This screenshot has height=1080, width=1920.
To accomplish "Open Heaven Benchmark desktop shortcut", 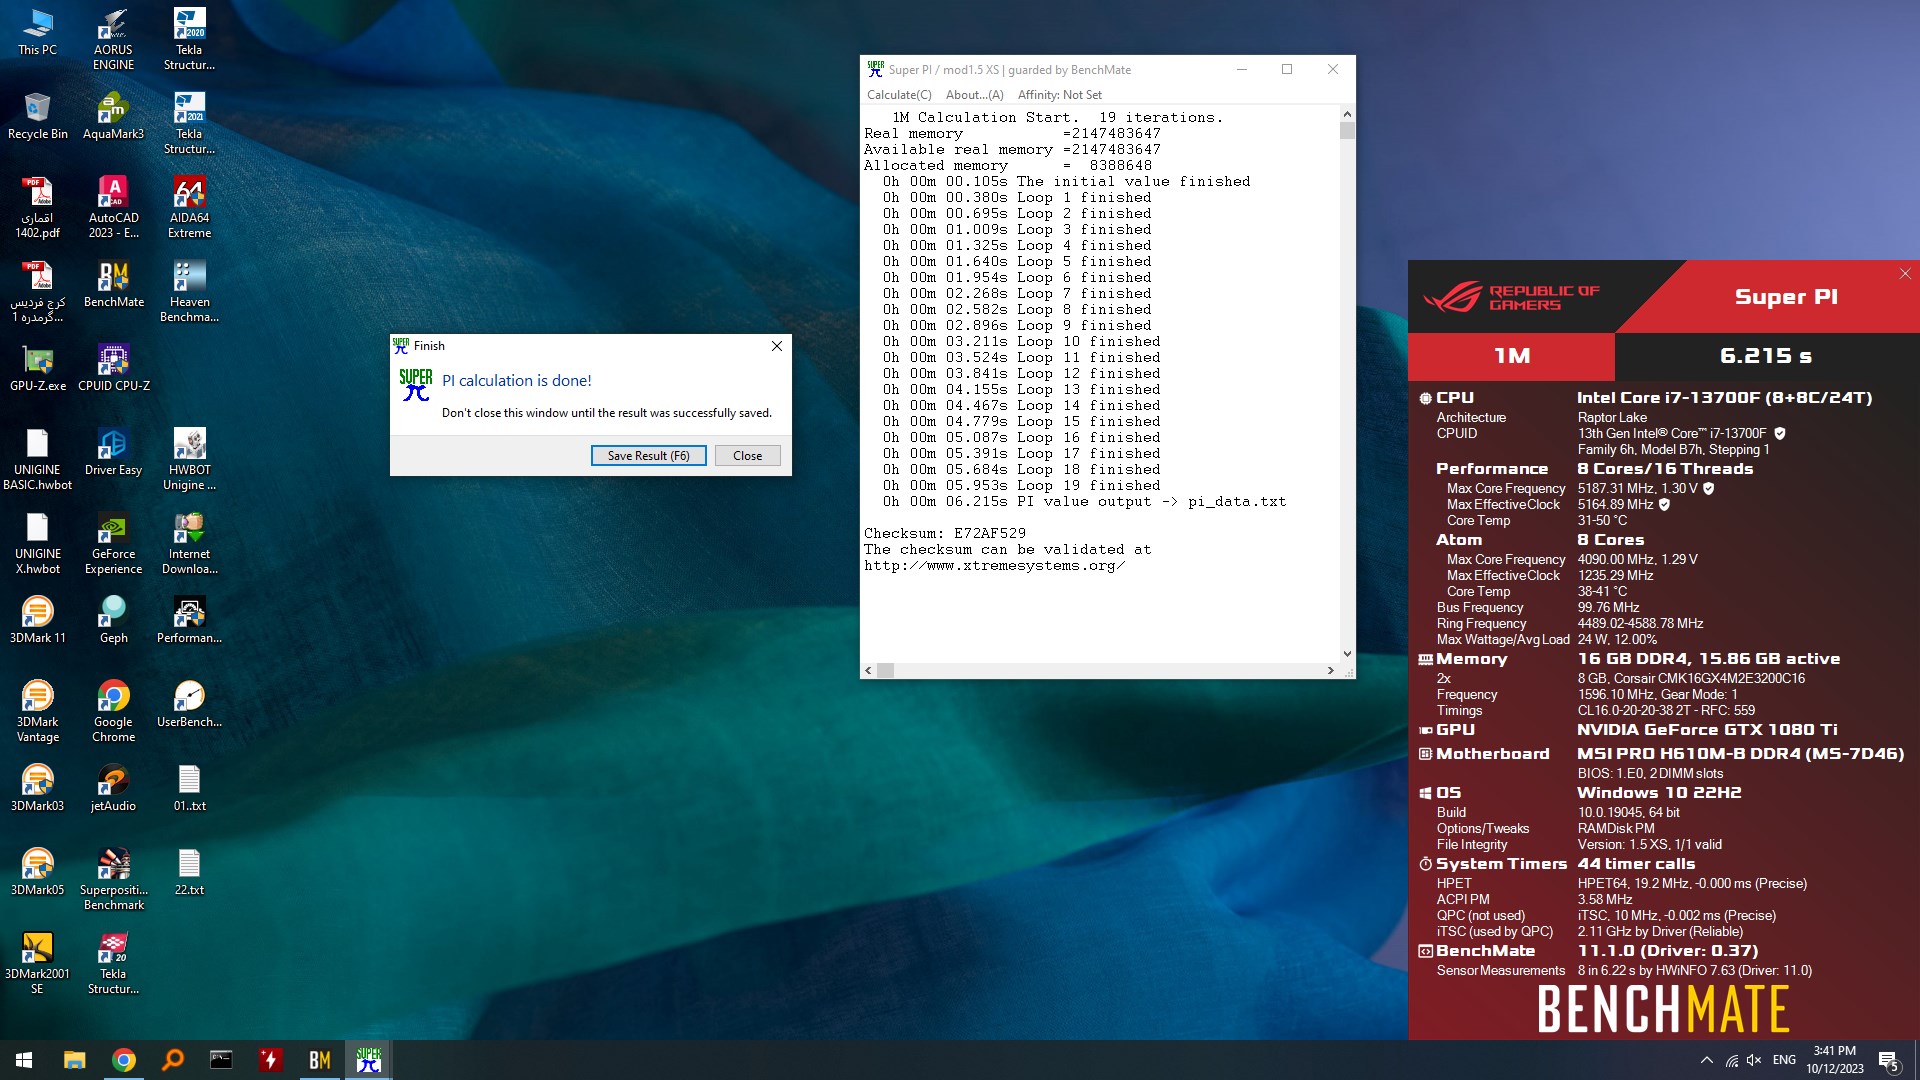I will pos(189,291).
